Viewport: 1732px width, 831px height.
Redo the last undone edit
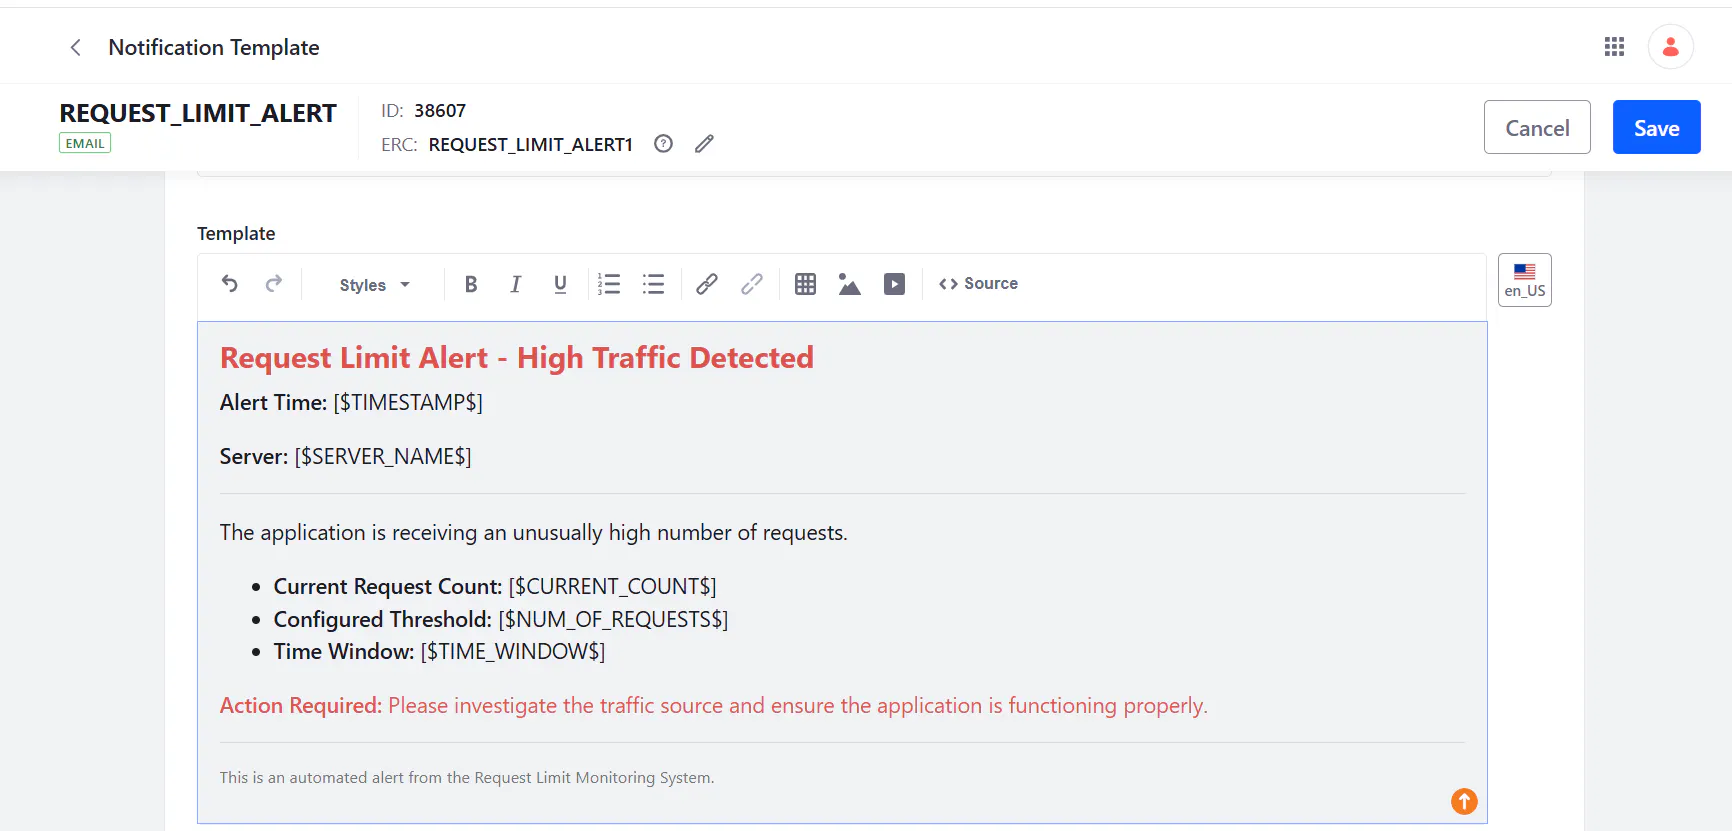click(274, 284)
